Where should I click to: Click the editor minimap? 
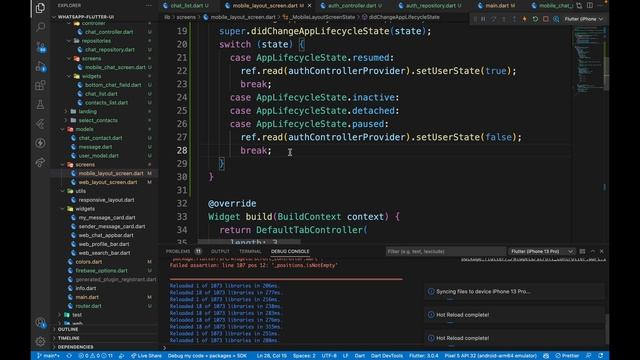click(590, 61)
